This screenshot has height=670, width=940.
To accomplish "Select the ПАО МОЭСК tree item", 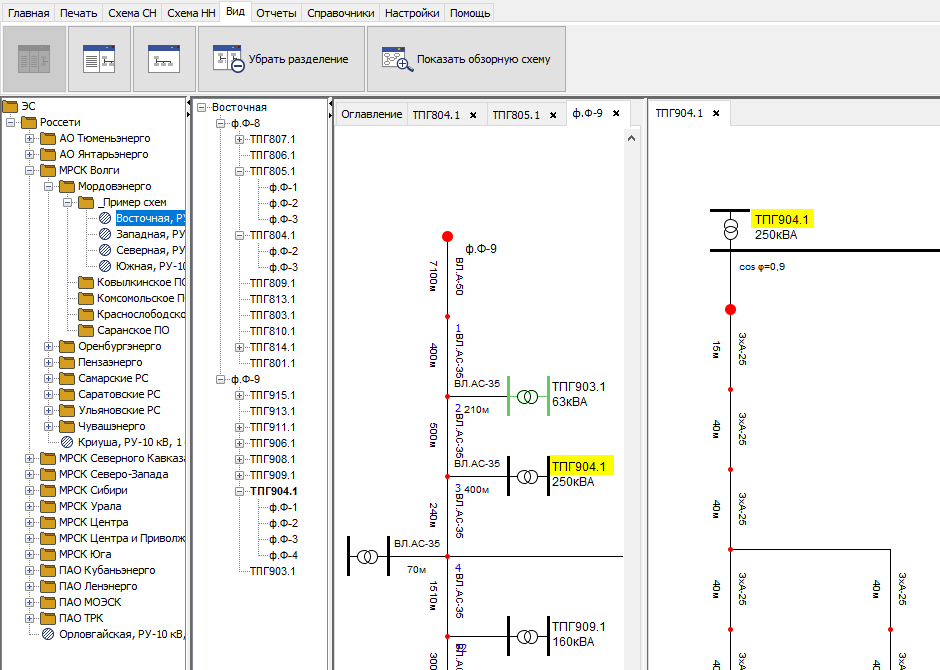I will coord(90,602).
